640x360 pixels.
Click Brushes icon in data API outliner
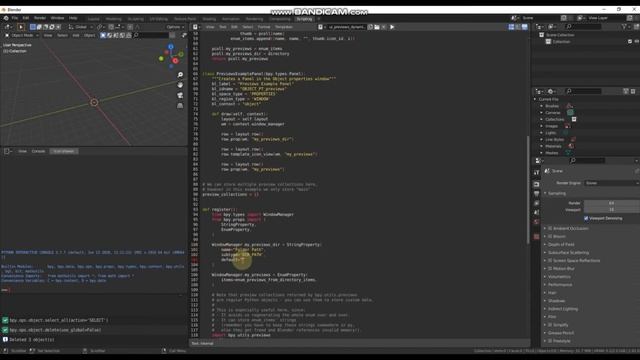point(569,106)
